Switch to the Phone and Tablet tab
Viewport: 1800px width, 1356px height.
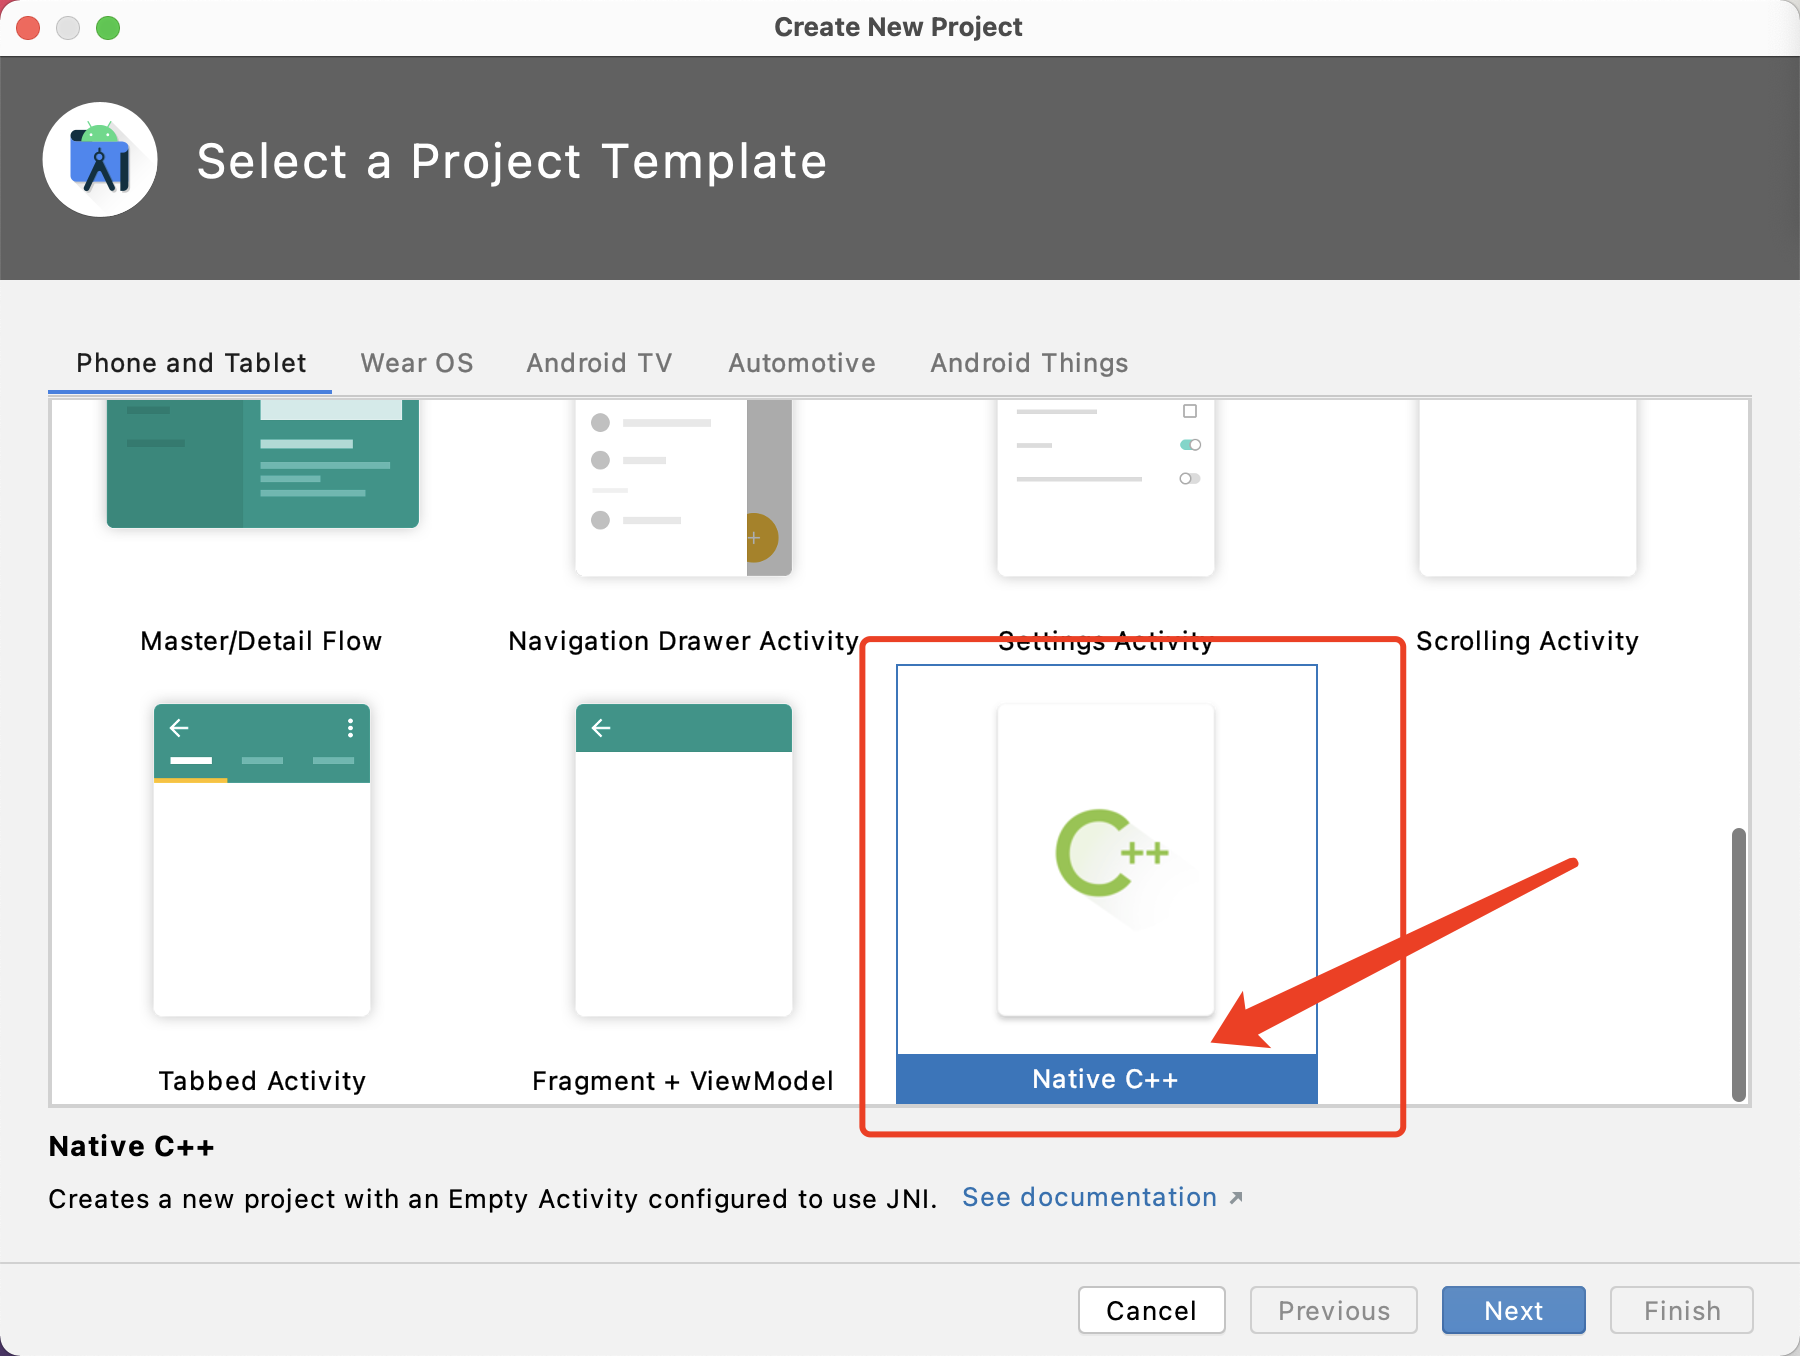click(x=191, y=363)
